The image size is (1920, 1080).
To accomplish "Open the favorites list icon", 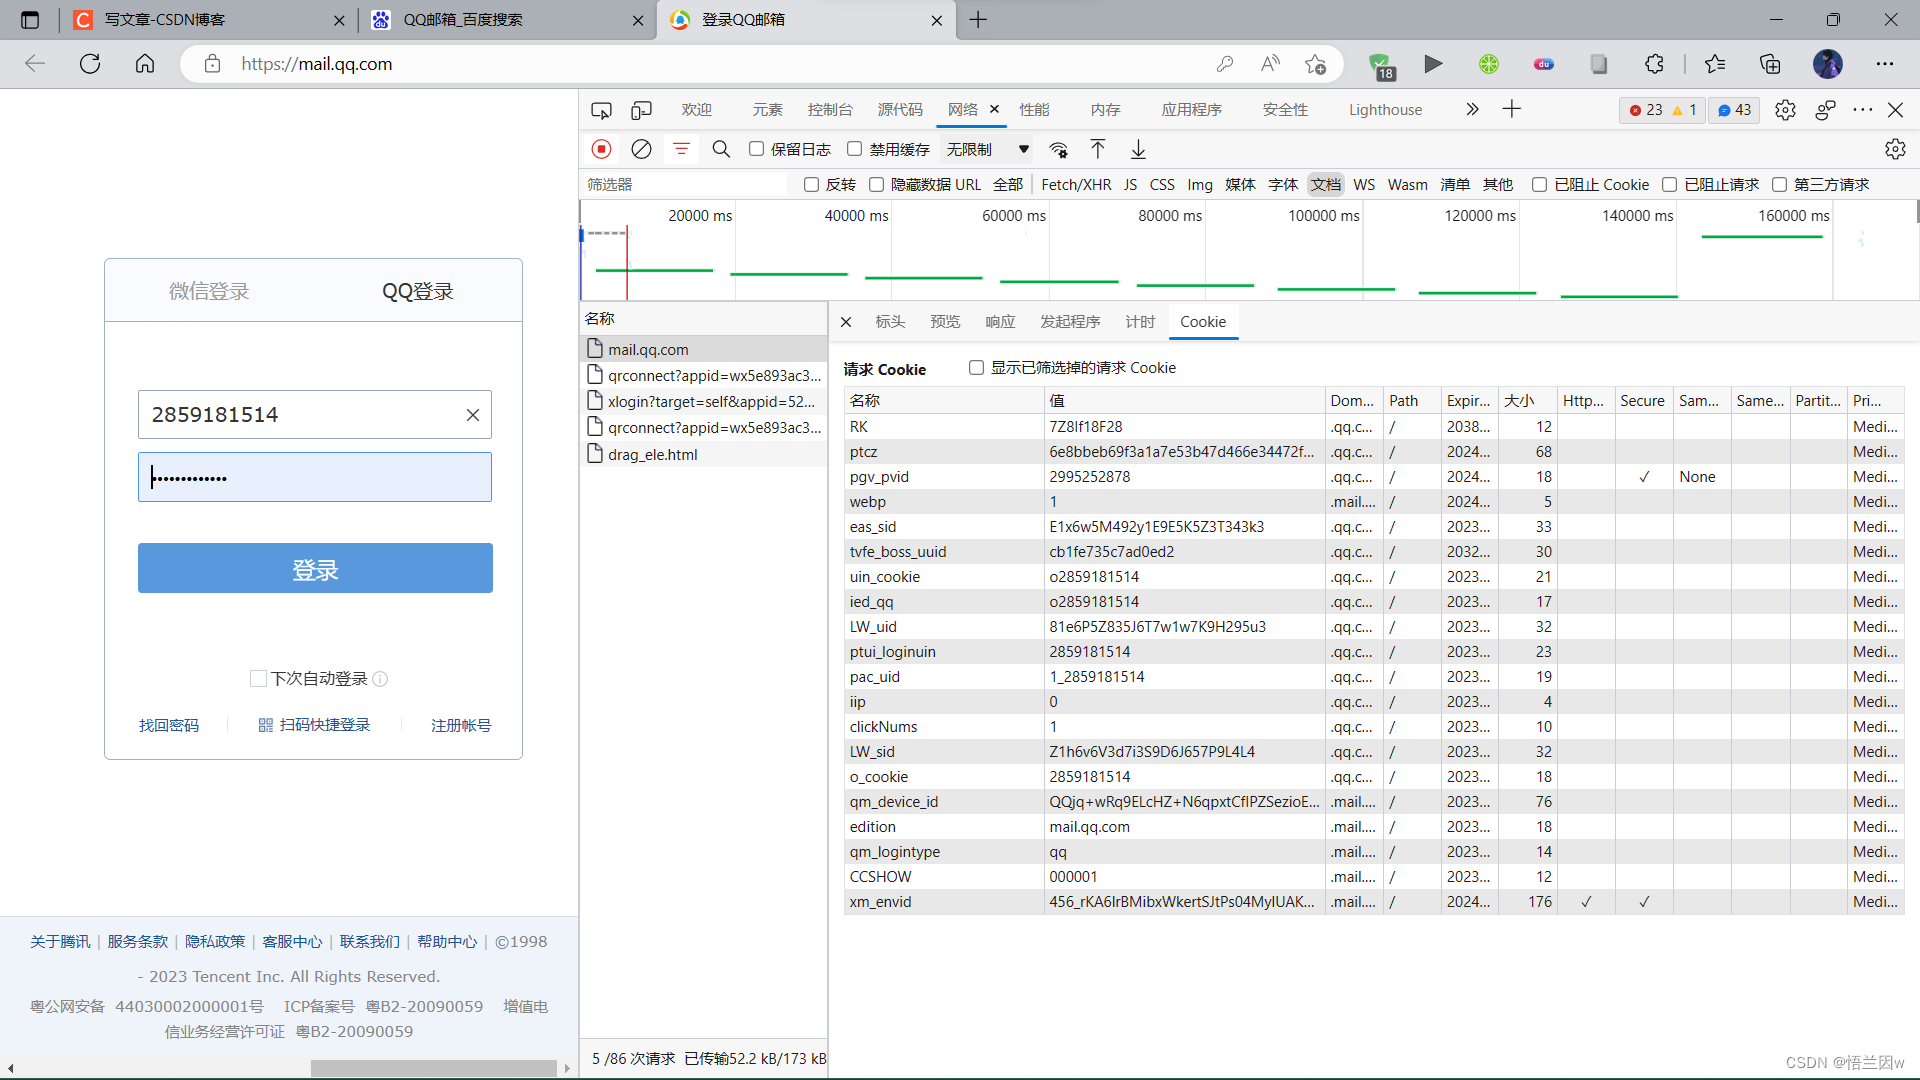I will [1715, 64].
